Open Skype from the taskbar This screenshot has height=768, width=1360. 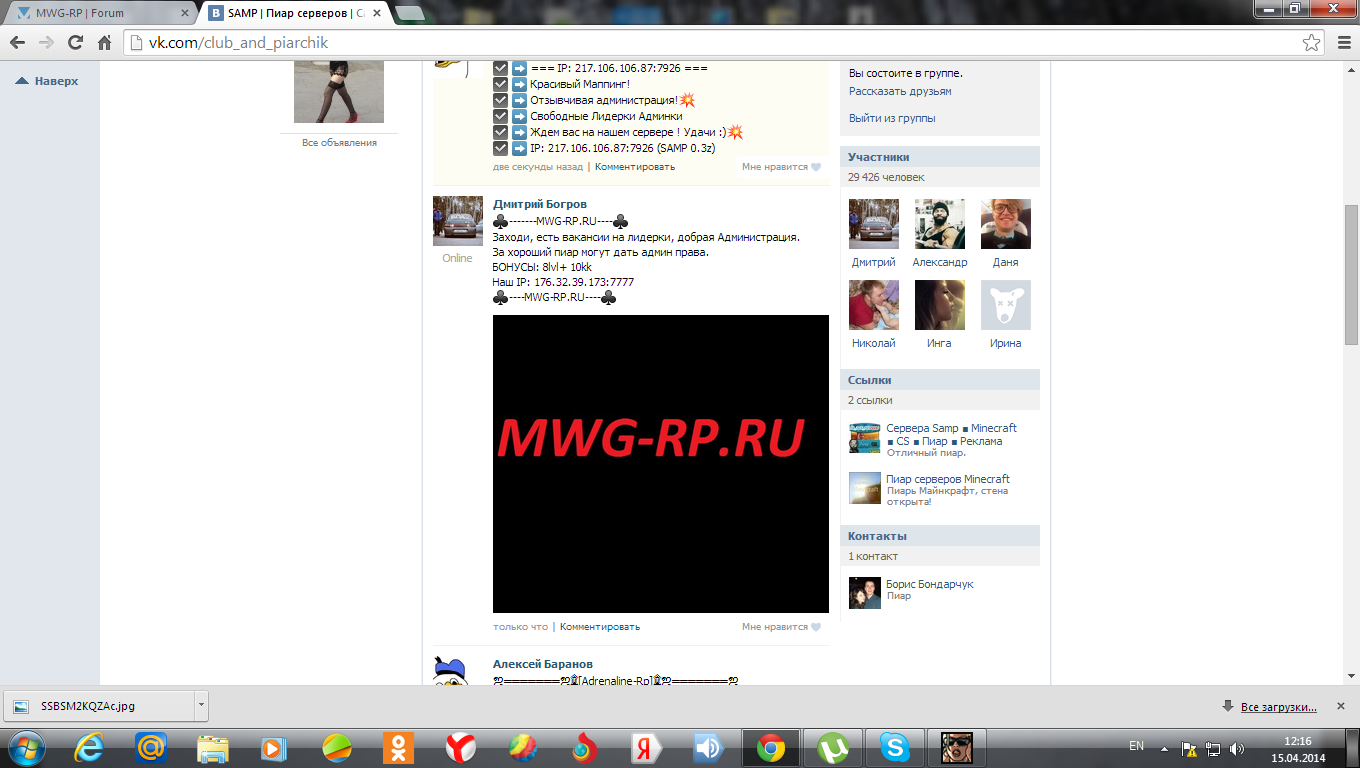(894, 748)
